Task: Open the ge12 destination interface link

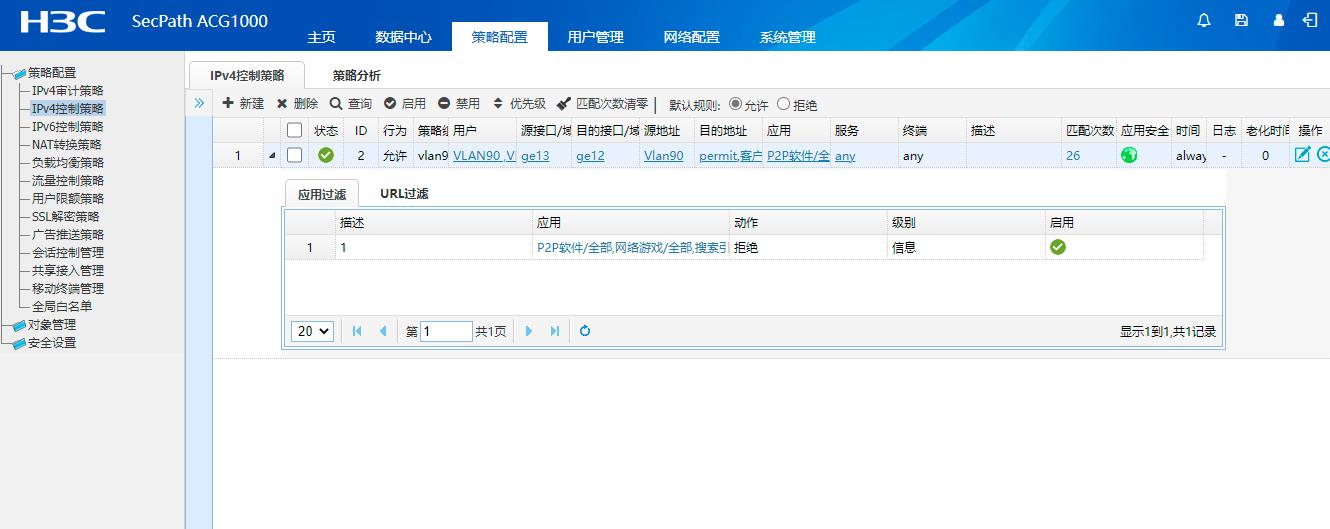Action: (590, 155)
